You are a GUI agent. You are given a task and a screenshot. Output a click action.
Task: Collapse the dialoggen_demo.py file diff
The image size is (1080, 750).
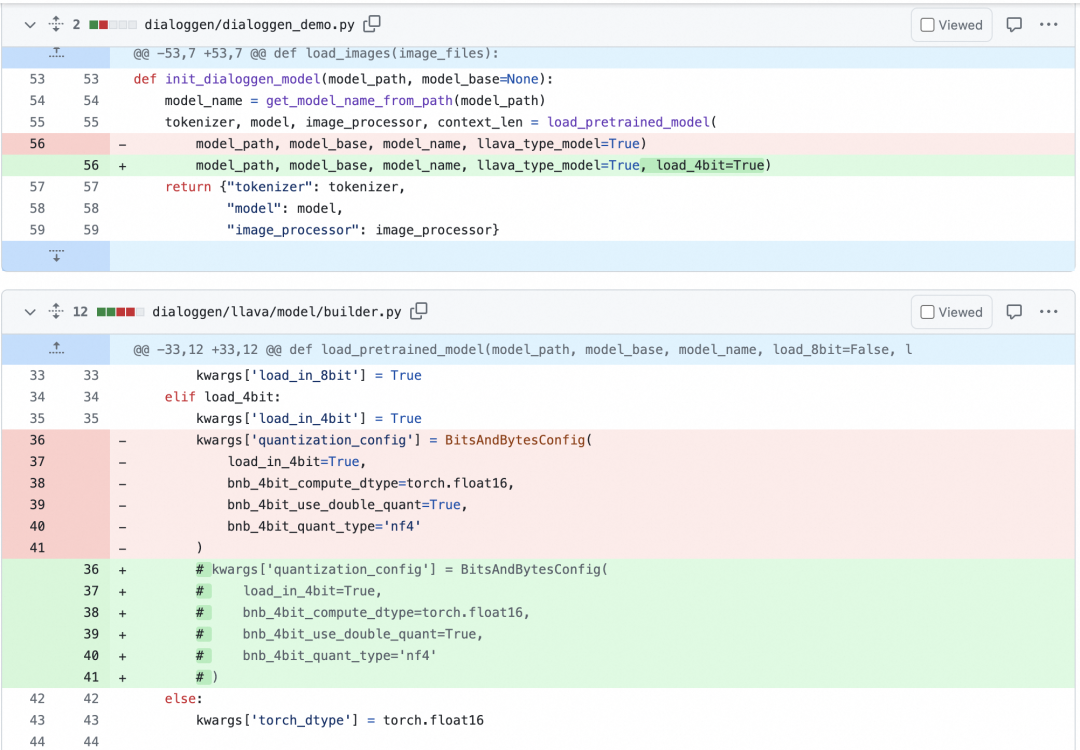[30, 25]
